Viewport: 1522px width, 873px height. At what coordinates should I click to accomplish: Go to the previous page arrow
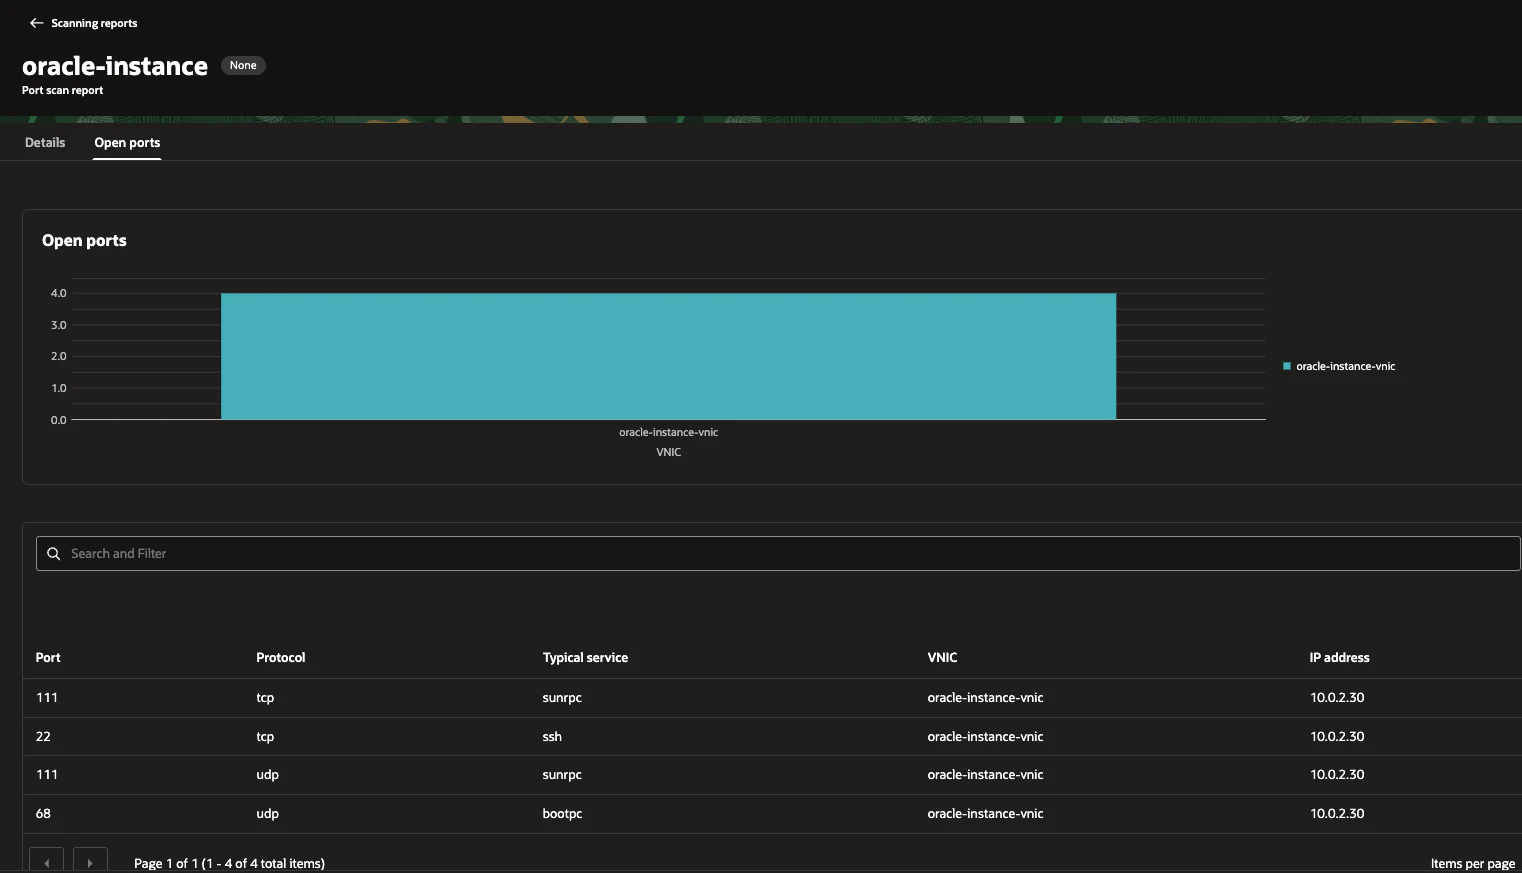coord(46,862)
